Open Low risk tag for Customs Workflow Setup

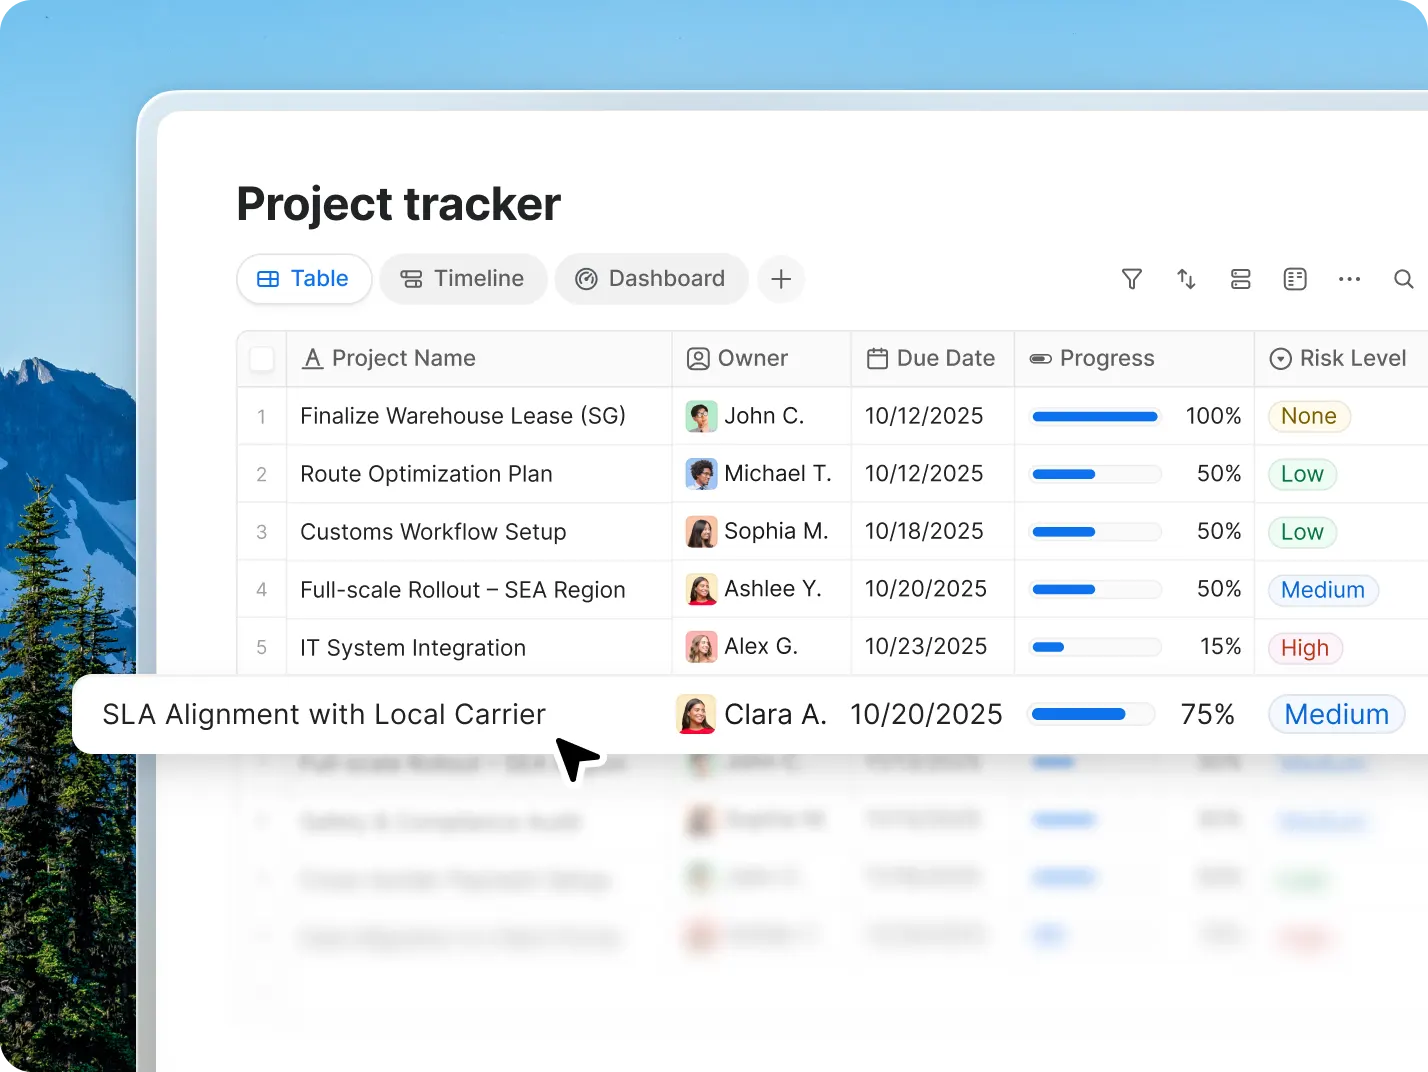click(1302, 532)
